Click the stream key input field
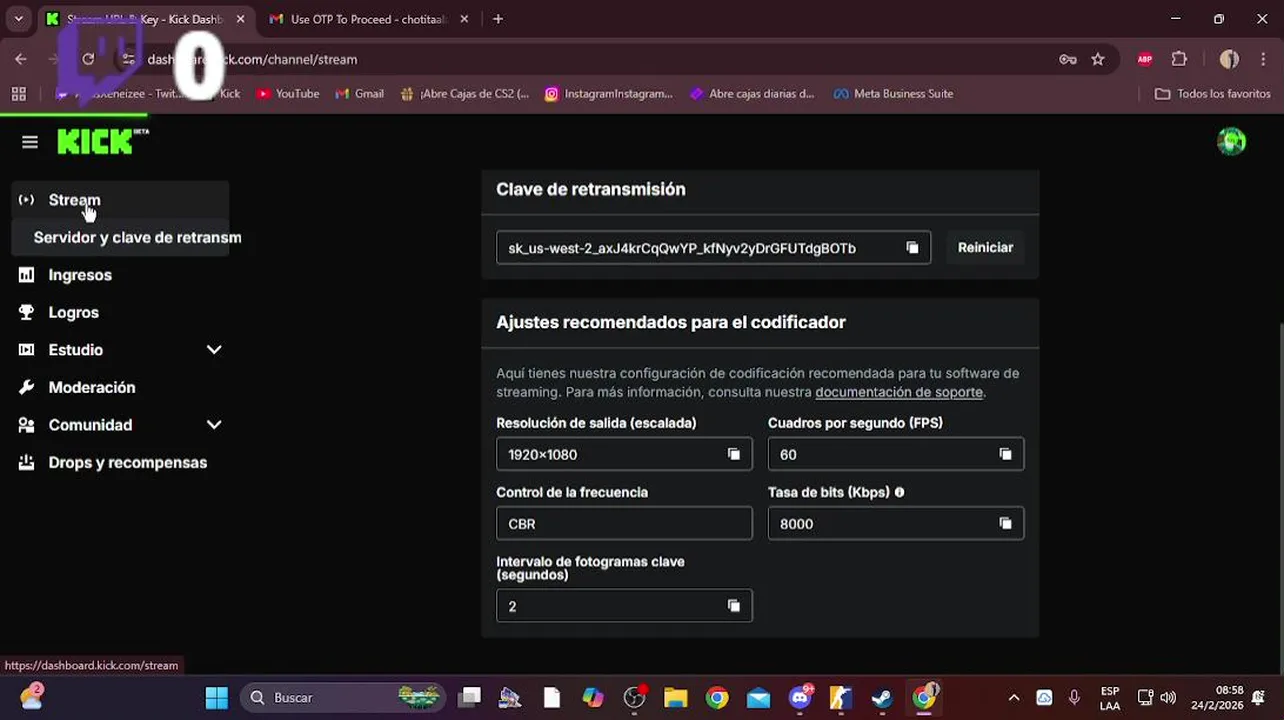1284x720 pixels. click(713, 248)
